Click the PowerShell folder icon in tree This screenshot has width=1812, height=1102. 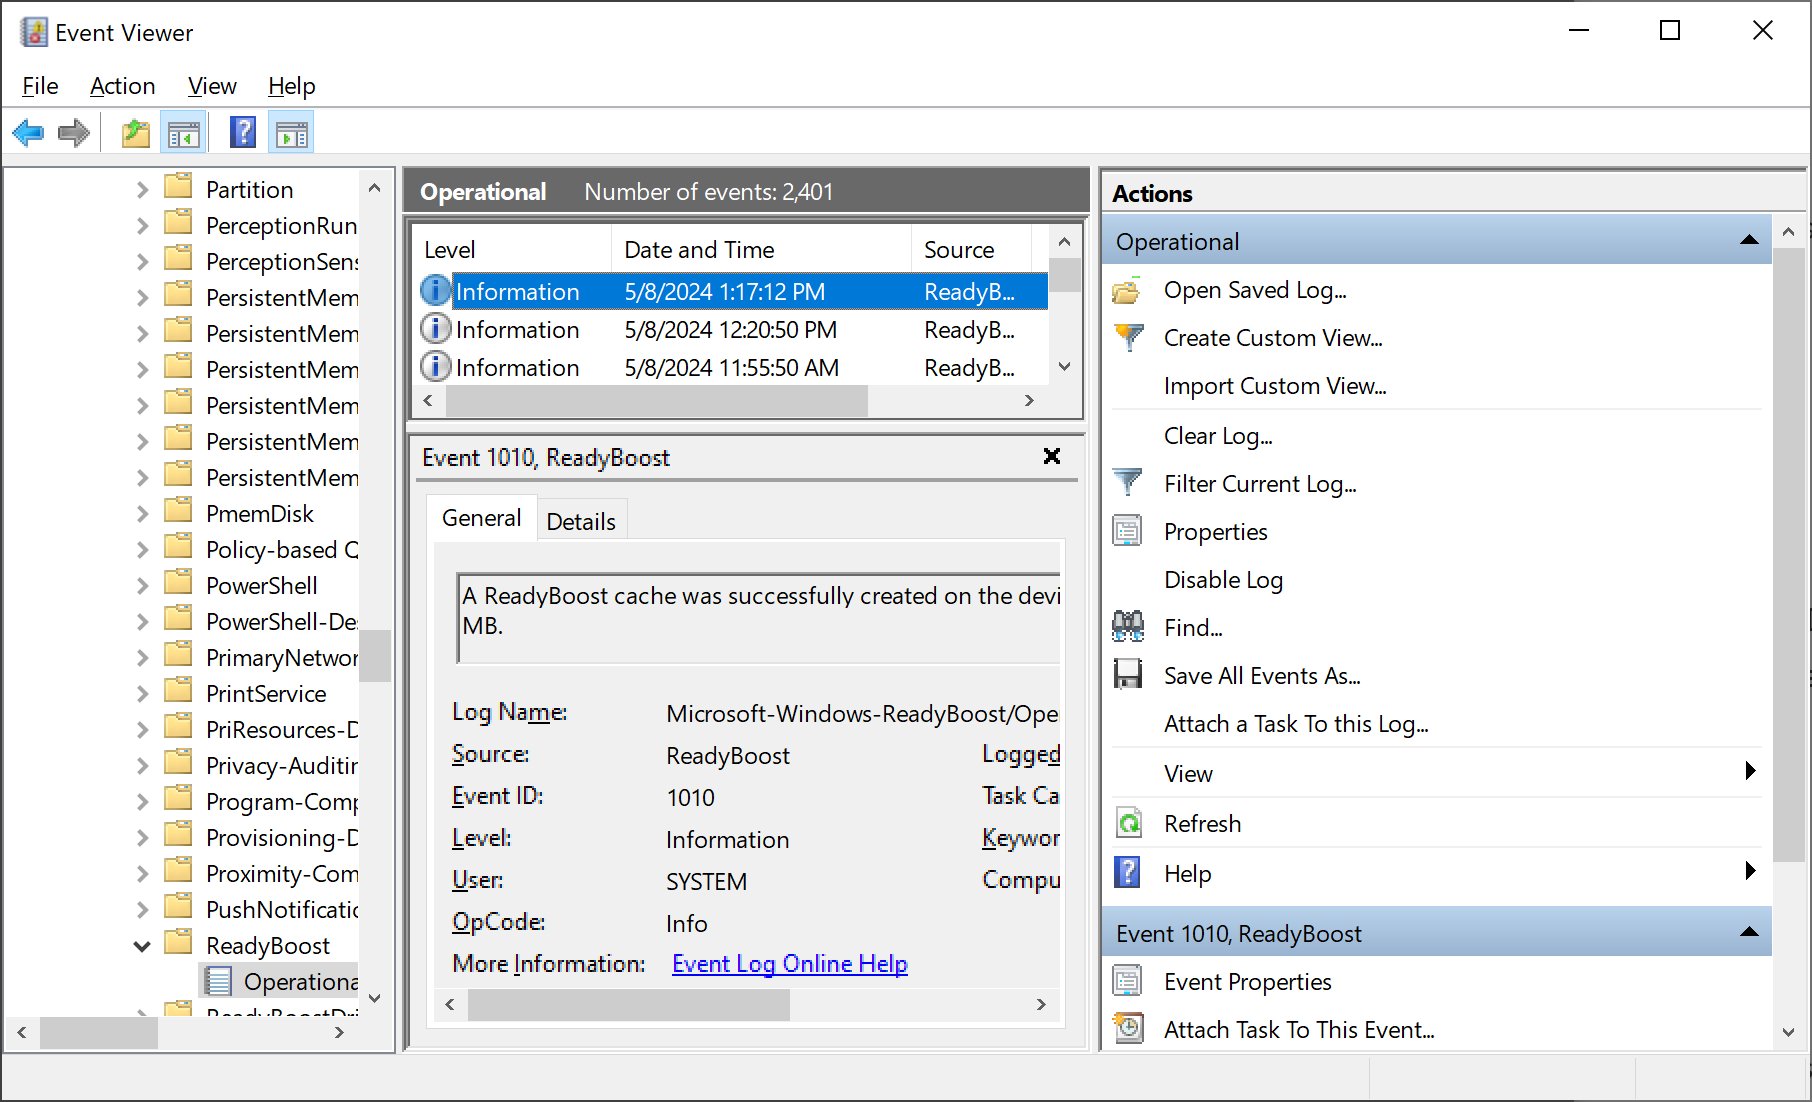point(179,583)
